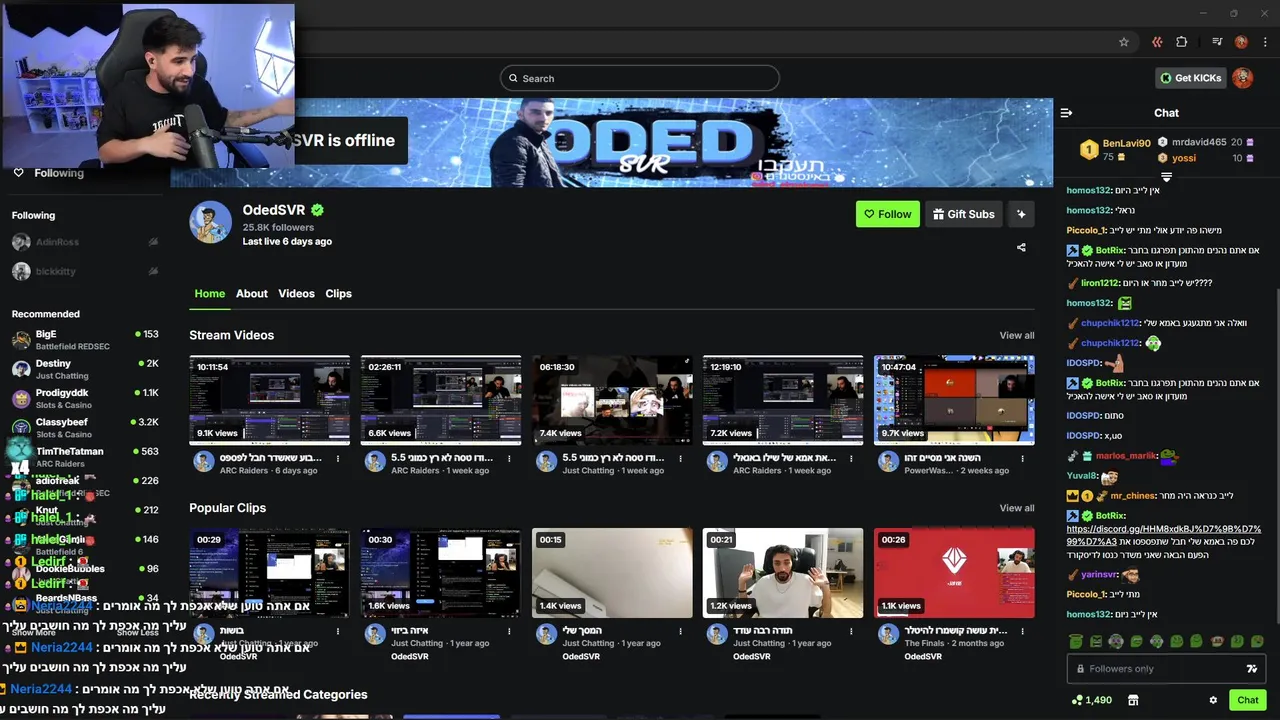This screenshot has height=720, width=1280.
Task: Open the Kick user avatar menu beside Get KICKs
Action: coord(1242,78)
